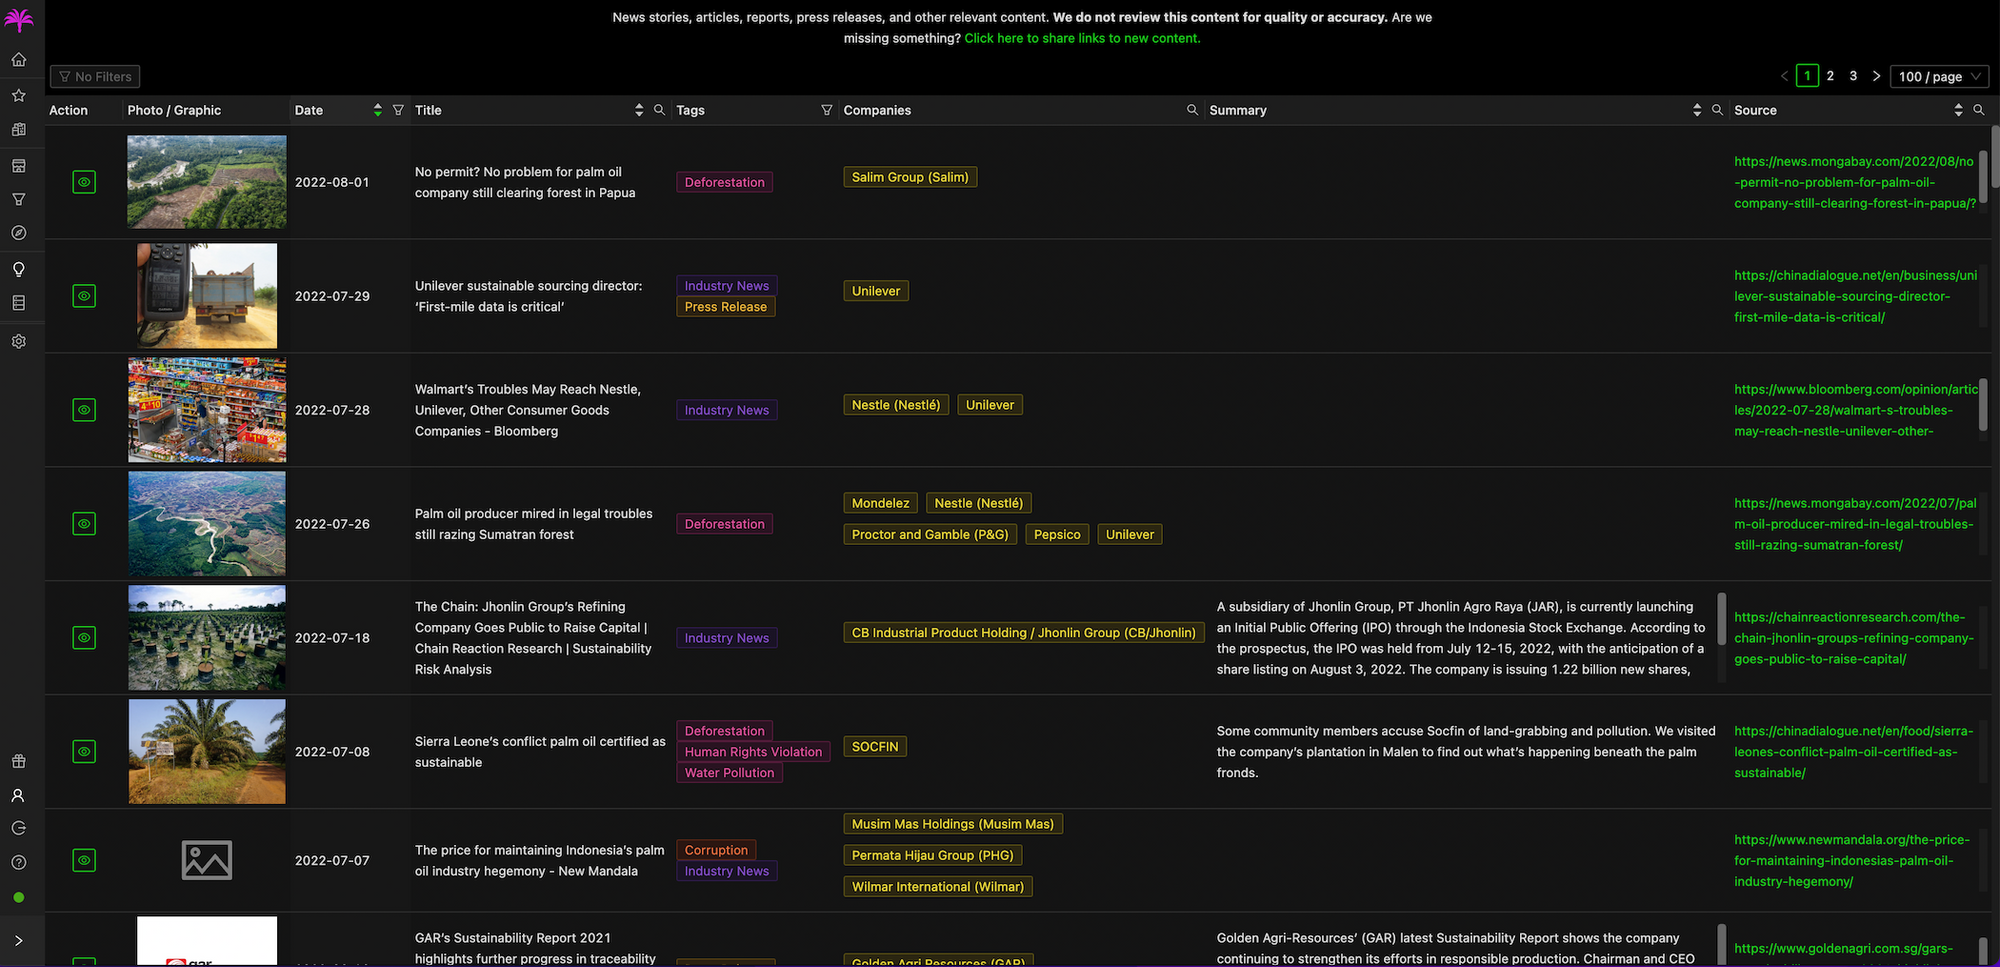
Task: Go to the previous page with left arrow
Action: coord(1784,76)
